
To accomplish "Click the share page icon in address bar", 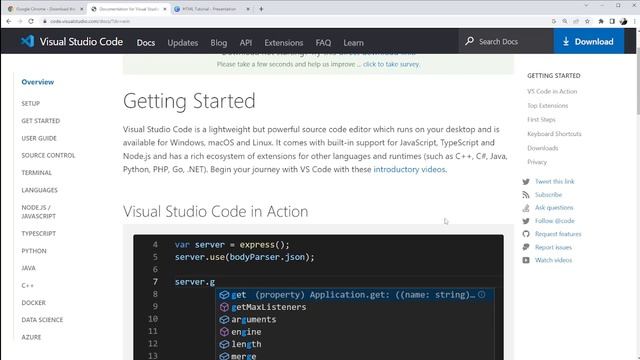I will coord(576,21).
